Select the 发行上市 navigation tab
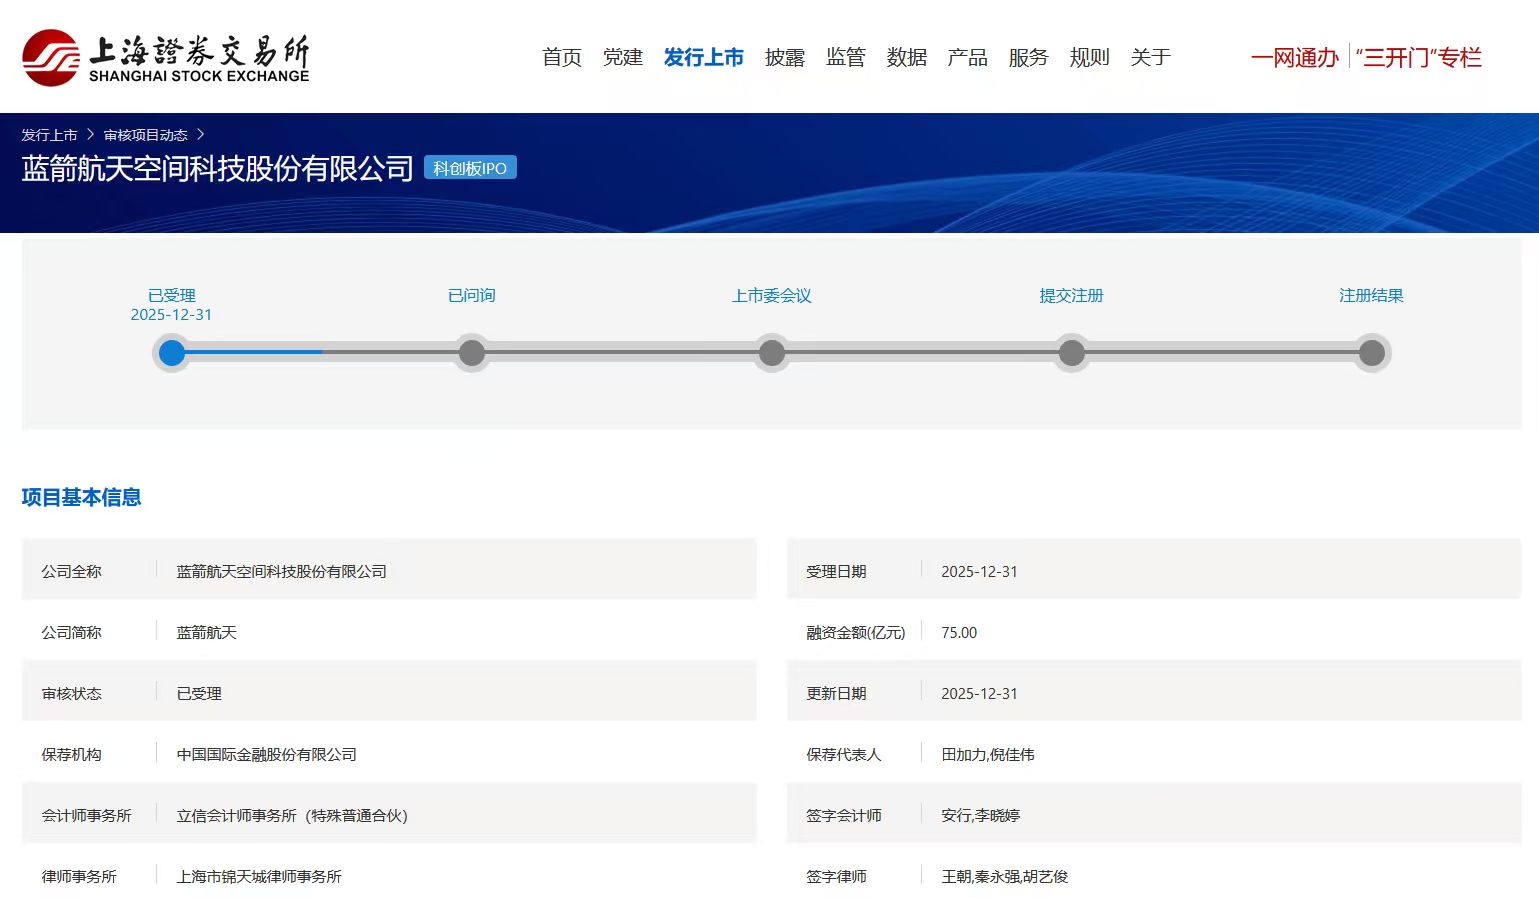 click(x=703, y=58)
